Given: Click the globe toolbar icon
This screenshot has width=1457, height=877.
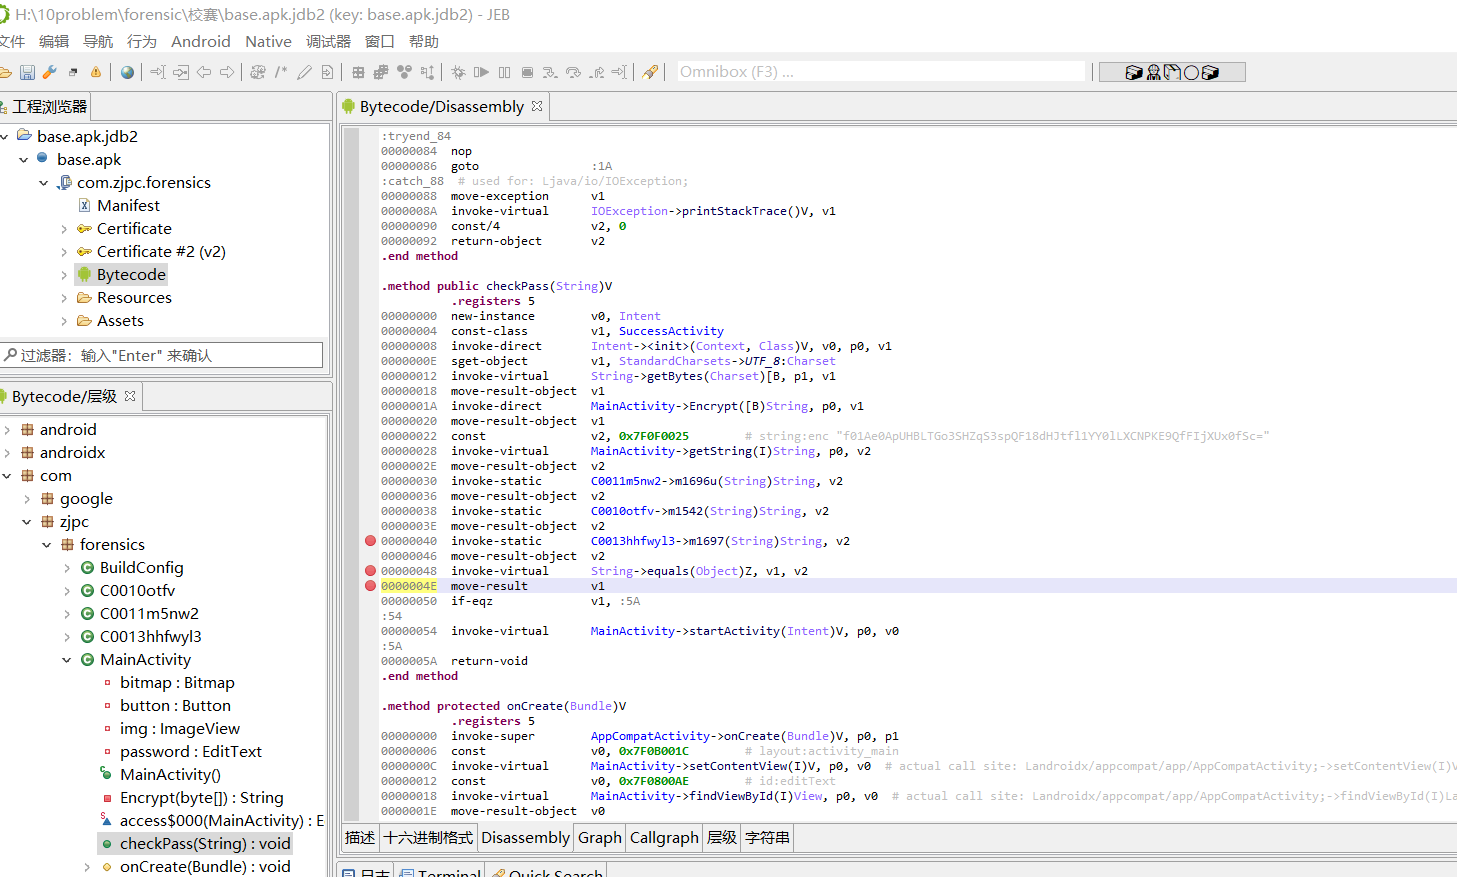Looking at the screenshot, I should click(127, 72).
